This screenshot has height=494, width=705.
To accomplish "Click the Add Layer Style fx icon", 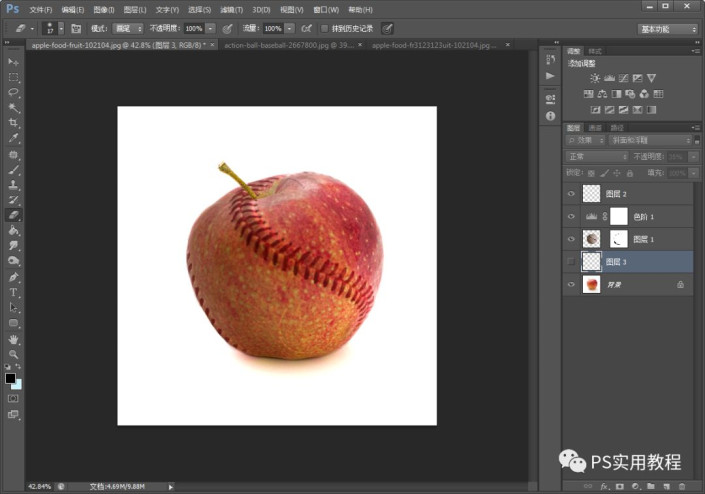I will pos(604,486).
